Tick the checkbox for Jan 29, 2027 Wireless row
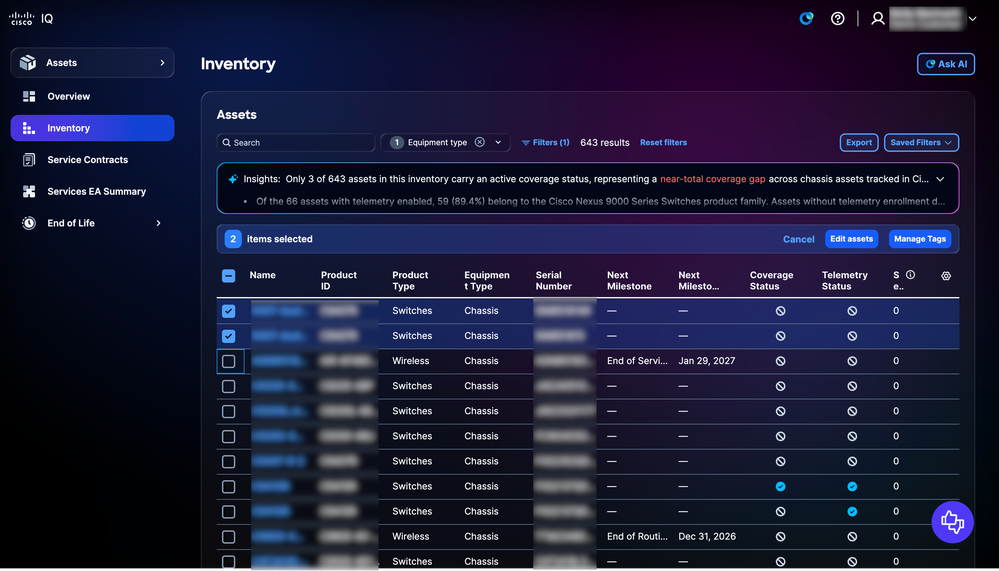 (229, 361)
